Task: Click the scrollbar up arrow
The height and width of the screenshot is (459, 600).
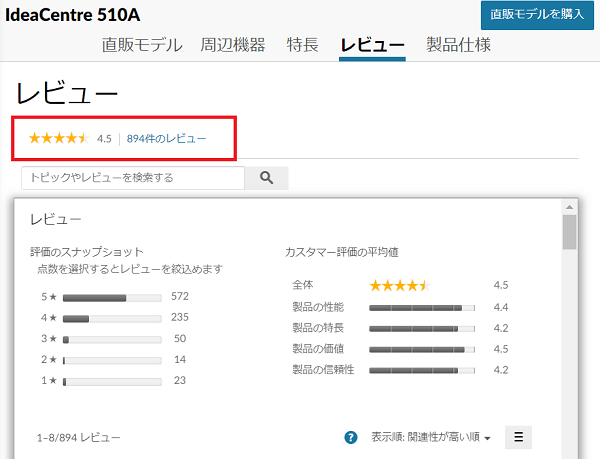Action: coord(569,207)
